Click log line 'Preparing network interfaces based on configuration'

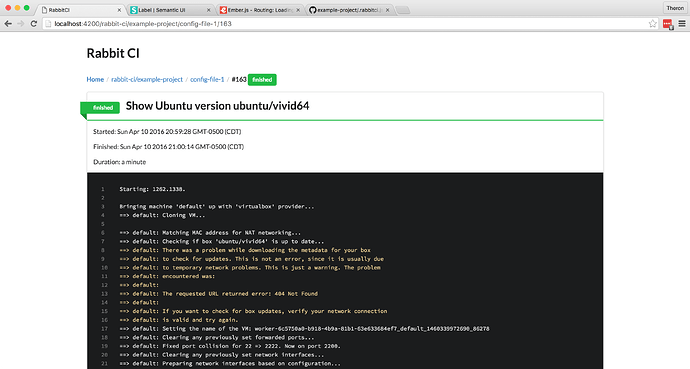point(230,363)
